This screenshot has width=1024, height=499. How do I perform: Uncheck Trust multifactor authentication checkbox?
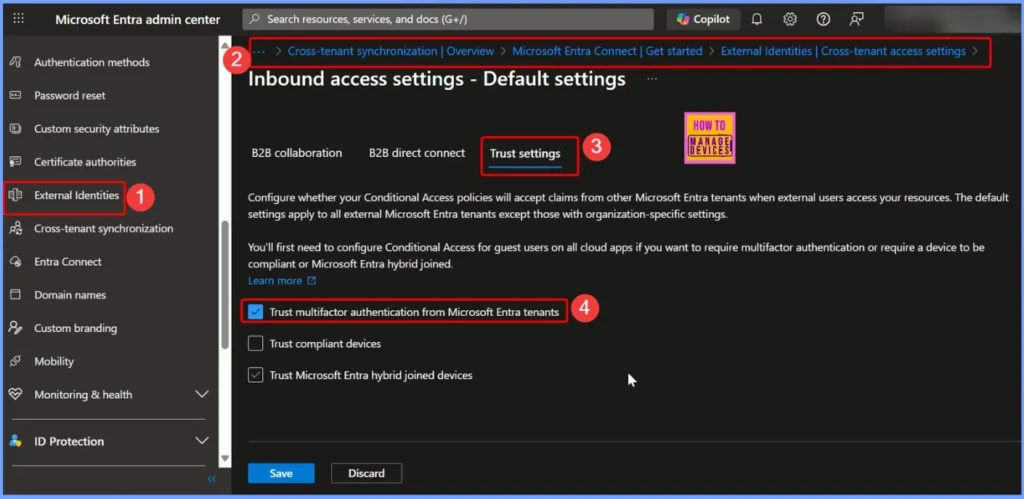coord(256,312)
